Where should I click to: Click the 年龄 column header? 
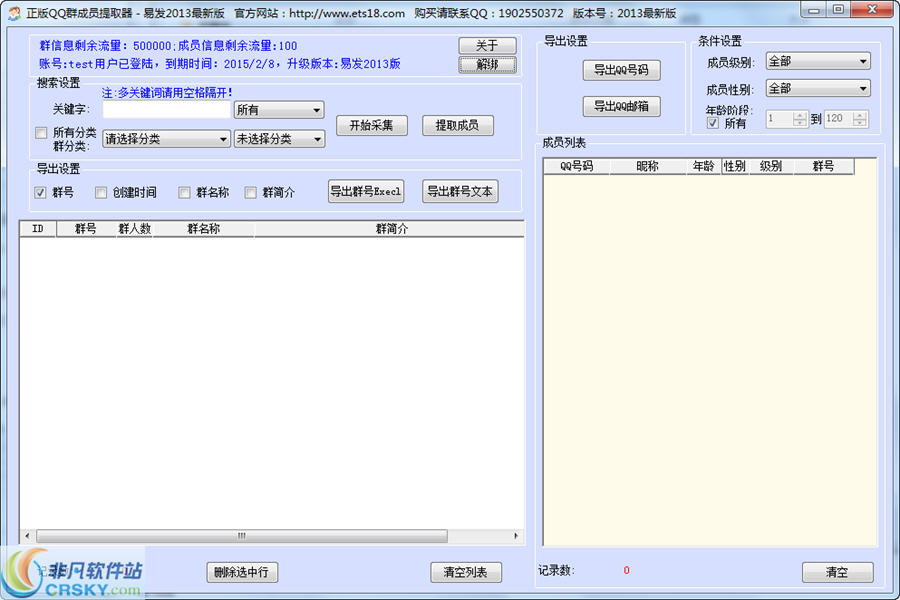pyautogui.click(x=703, y=166)
